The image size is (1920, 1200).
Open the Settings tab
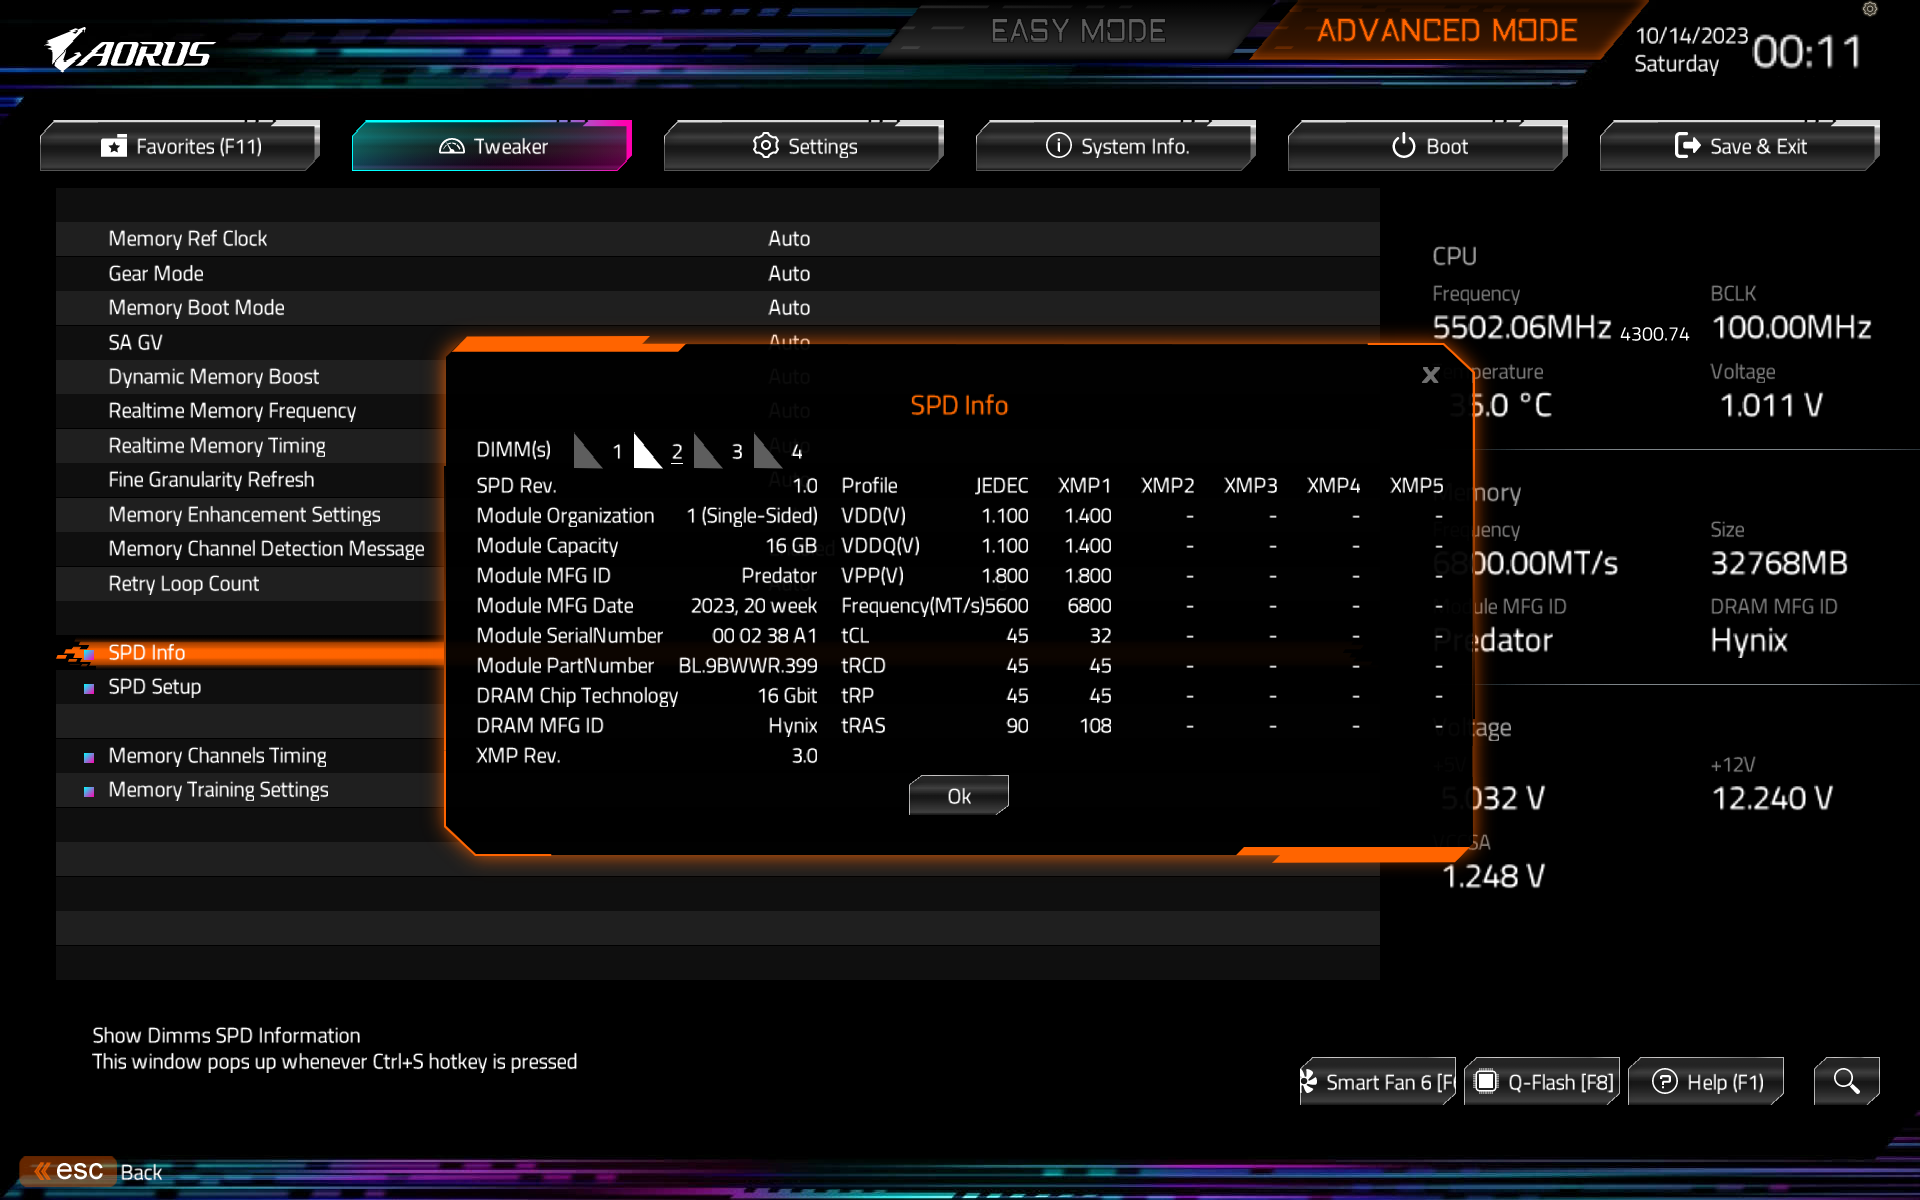pyautogui.click(x=804, y=146)
